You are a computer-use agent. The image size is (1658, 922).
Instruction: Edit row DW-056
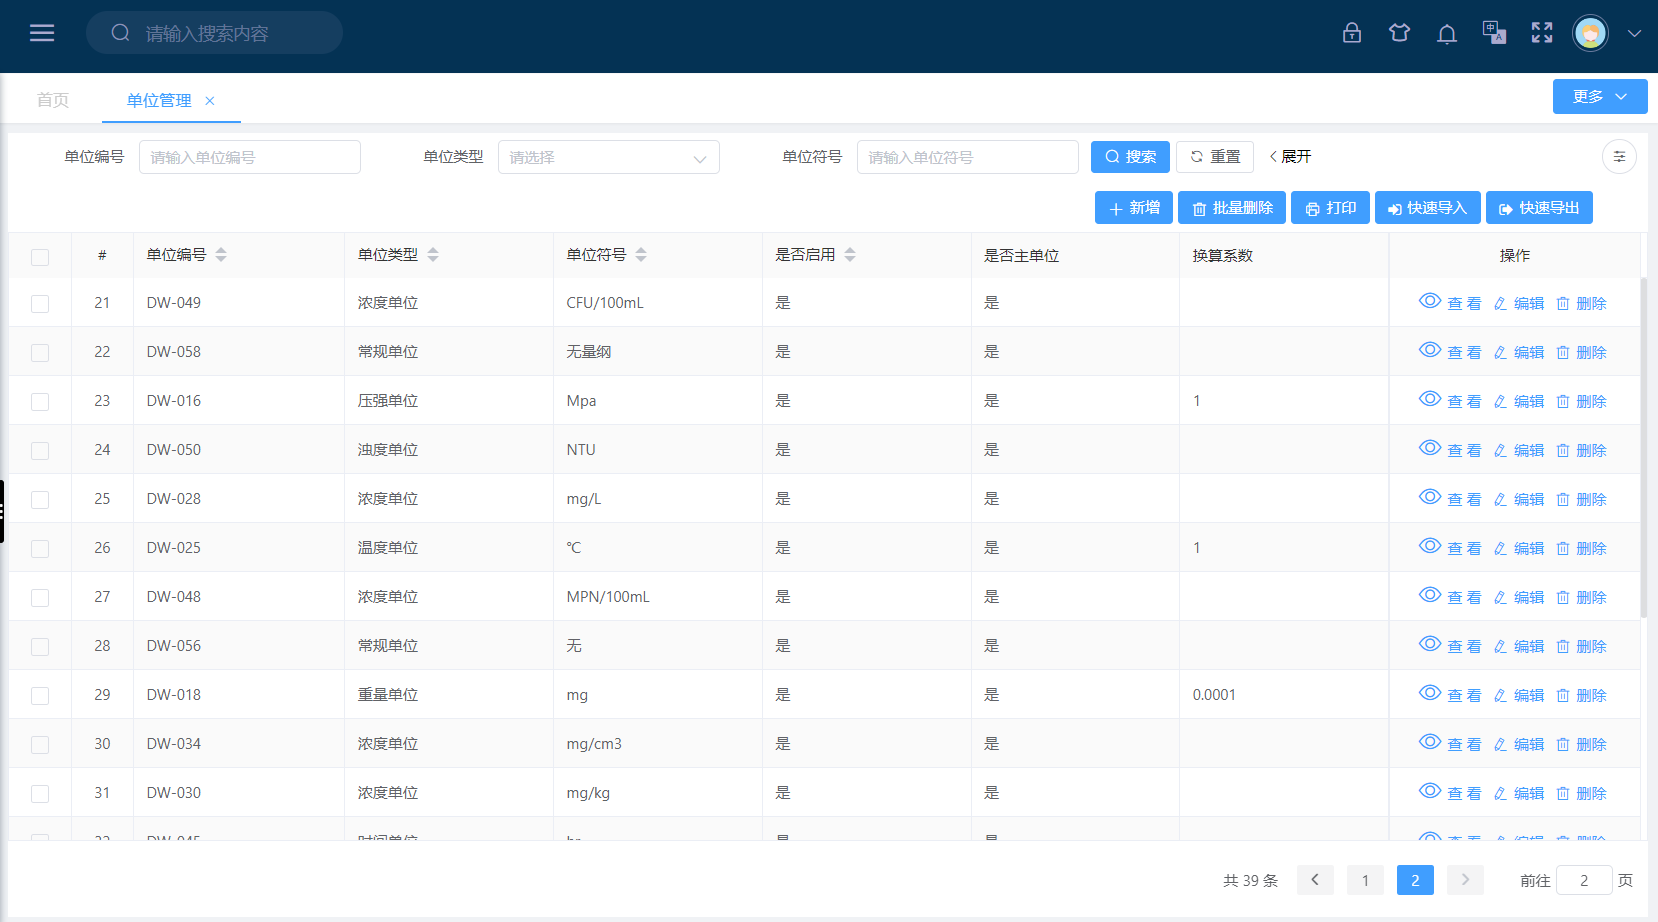click(x=1519, y=646)
